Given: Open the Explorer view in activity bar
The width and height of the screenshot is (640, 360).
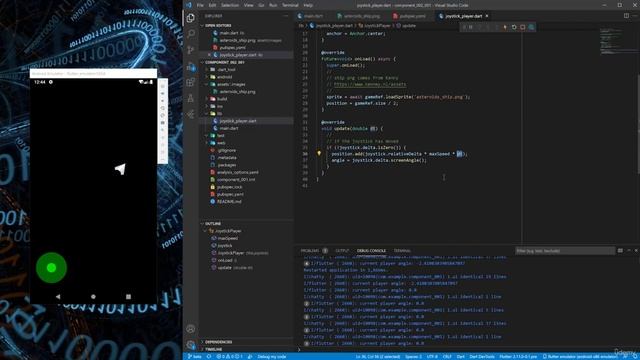Looking at the screenshot, I should pos(191,18).
